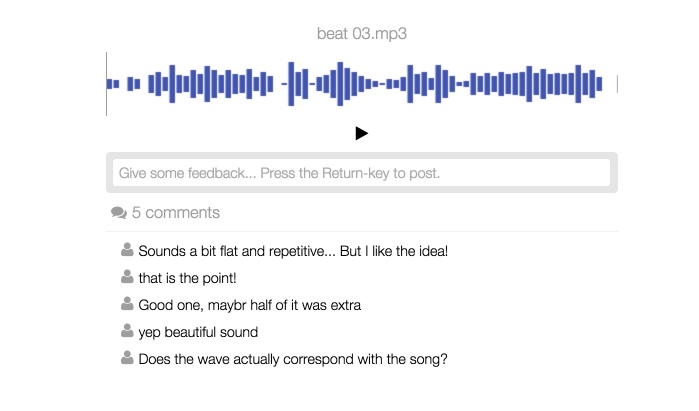Screen dimensions: 699x411
Task: Click user avatar beside 'yep beautiful sound'
Action: 127,330
